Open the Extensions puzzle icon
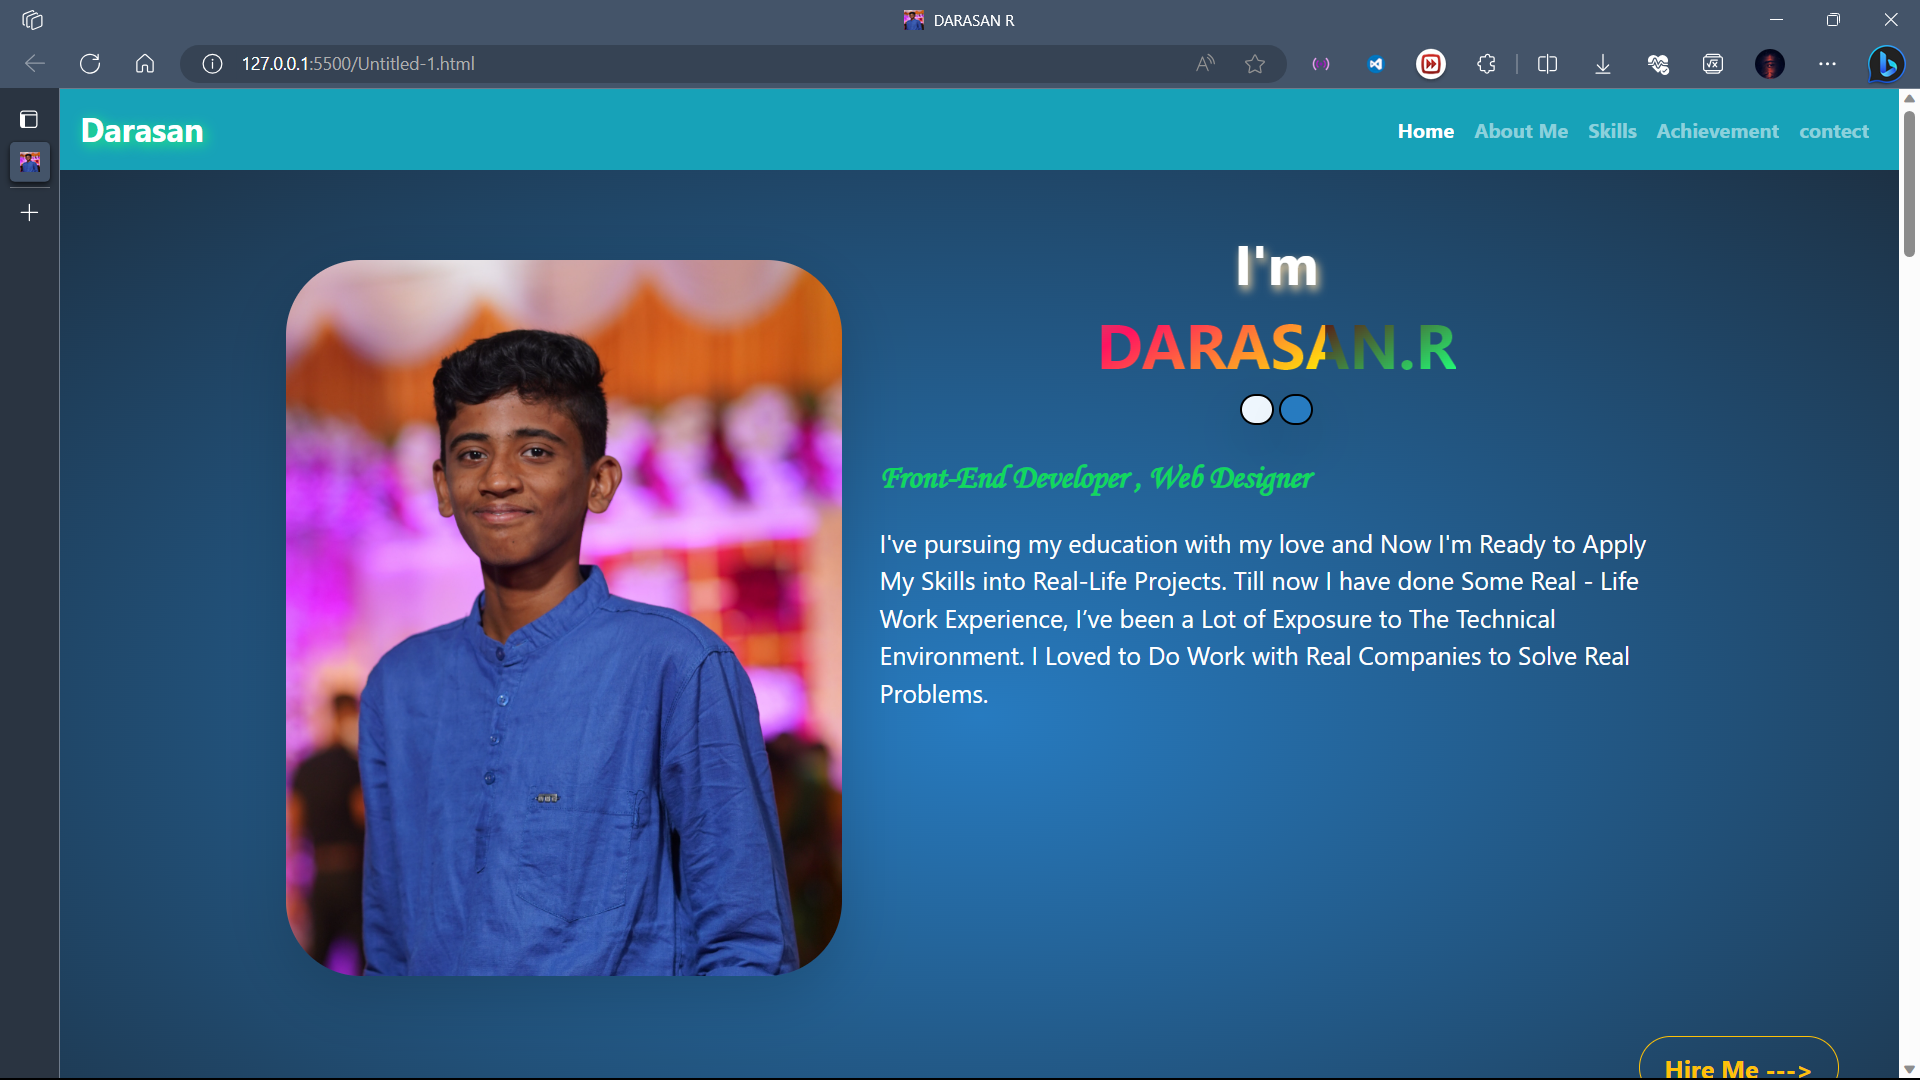The height and width of the screenshot is (1080, 1920). point(1486,64)
